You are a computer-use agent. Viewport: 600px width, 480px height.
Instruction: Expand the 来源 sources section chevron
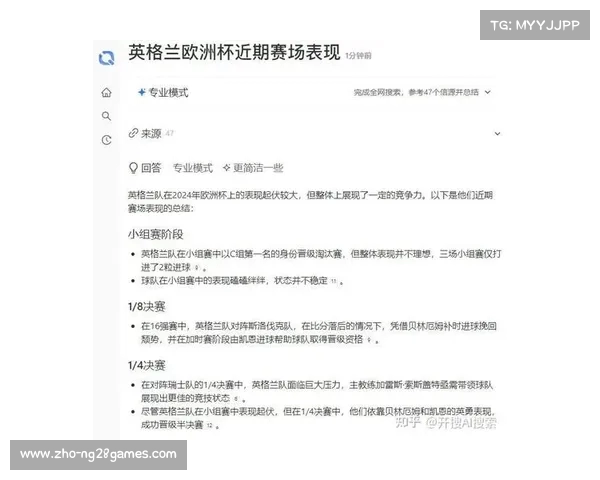(497, 134)
